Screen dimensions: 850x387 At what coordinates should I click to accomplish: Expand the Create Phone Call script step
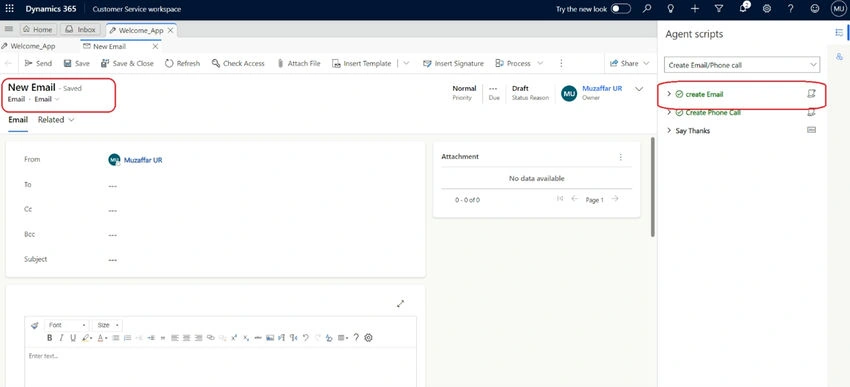point(669,112)
